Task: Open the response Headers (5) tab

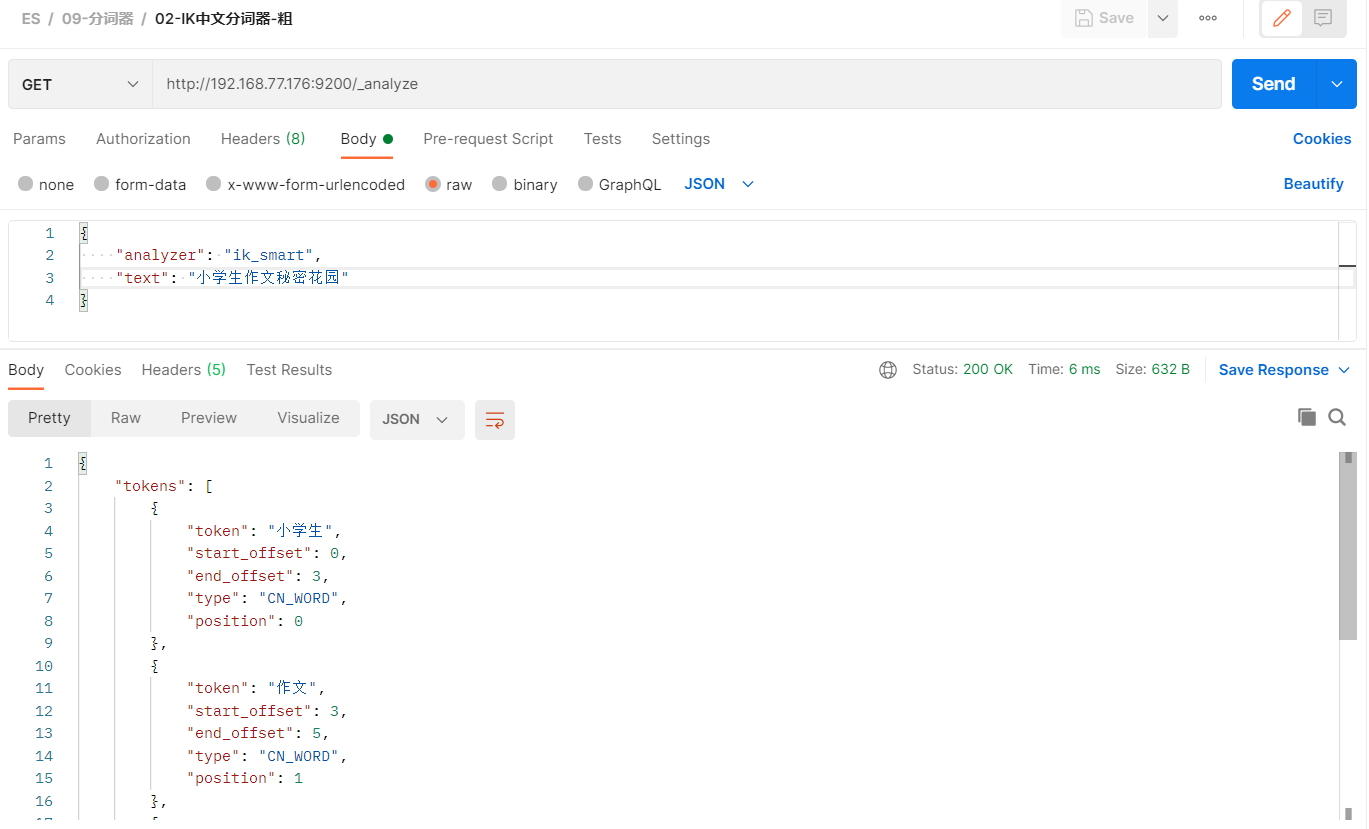Action: coord(184,370)
